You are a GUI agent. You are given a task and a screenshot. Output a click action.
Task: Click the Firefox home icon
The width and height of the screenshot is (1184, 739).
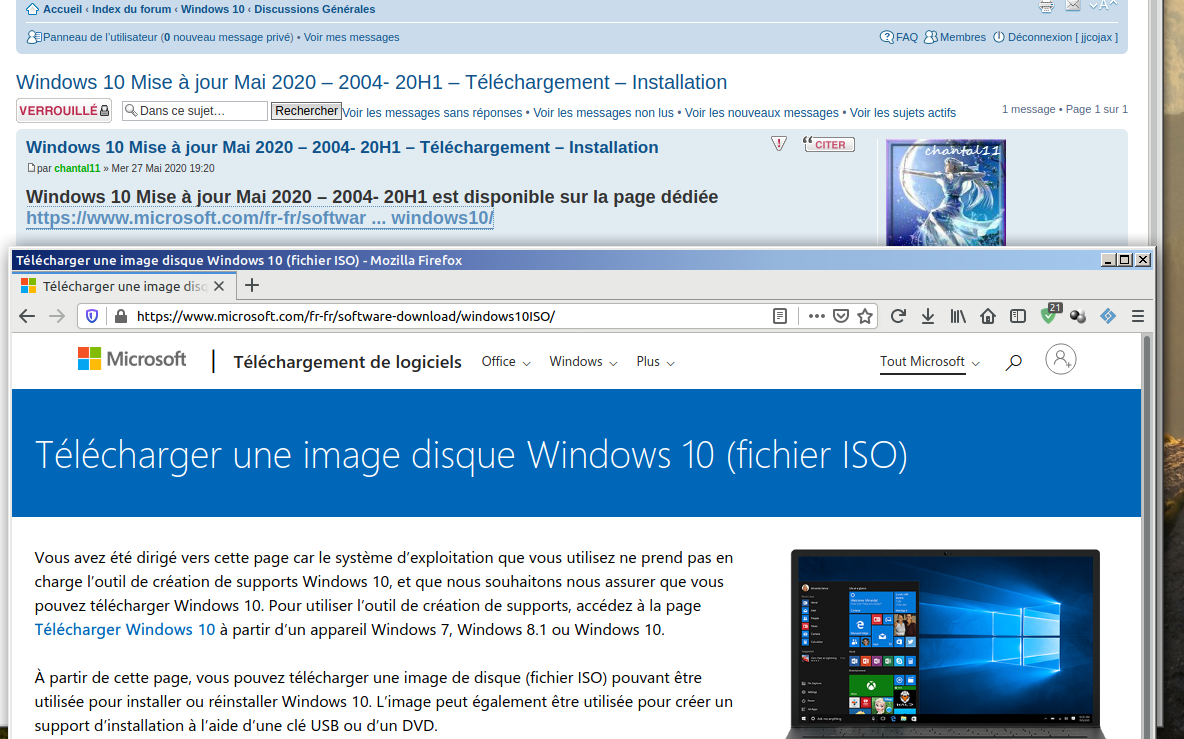pos(988,316)
